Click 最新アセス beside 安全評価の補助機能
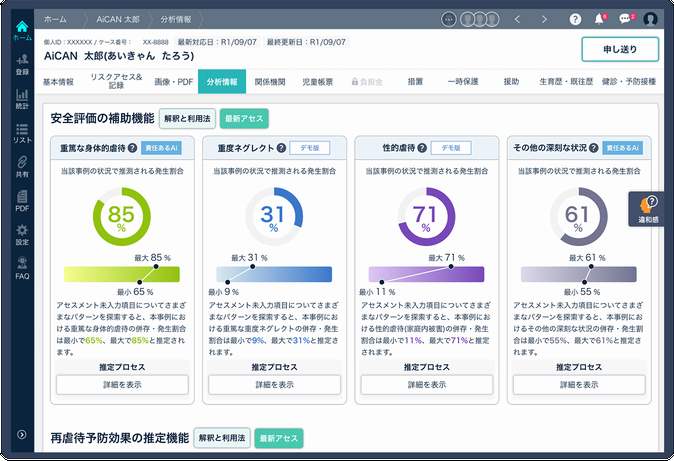 coord(244,119)
